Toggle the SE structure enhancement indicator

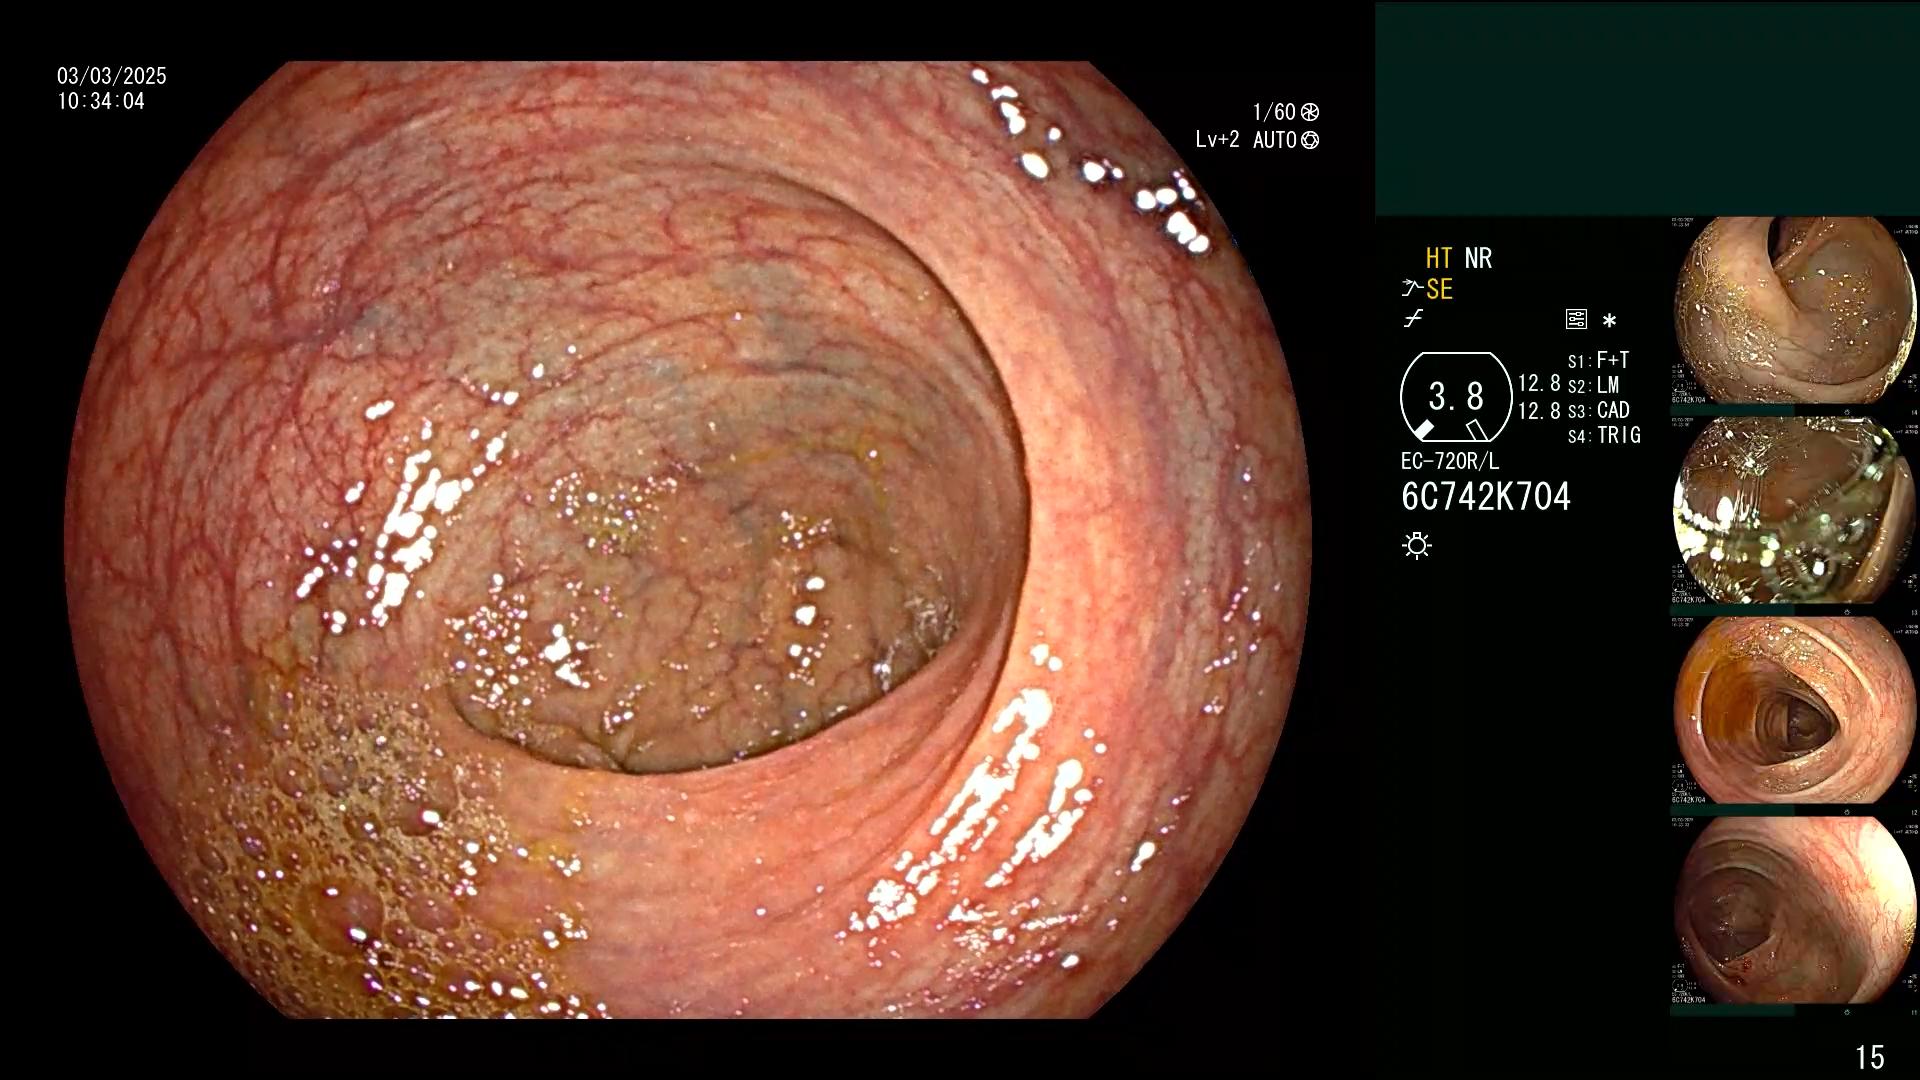pos(1439,289)
